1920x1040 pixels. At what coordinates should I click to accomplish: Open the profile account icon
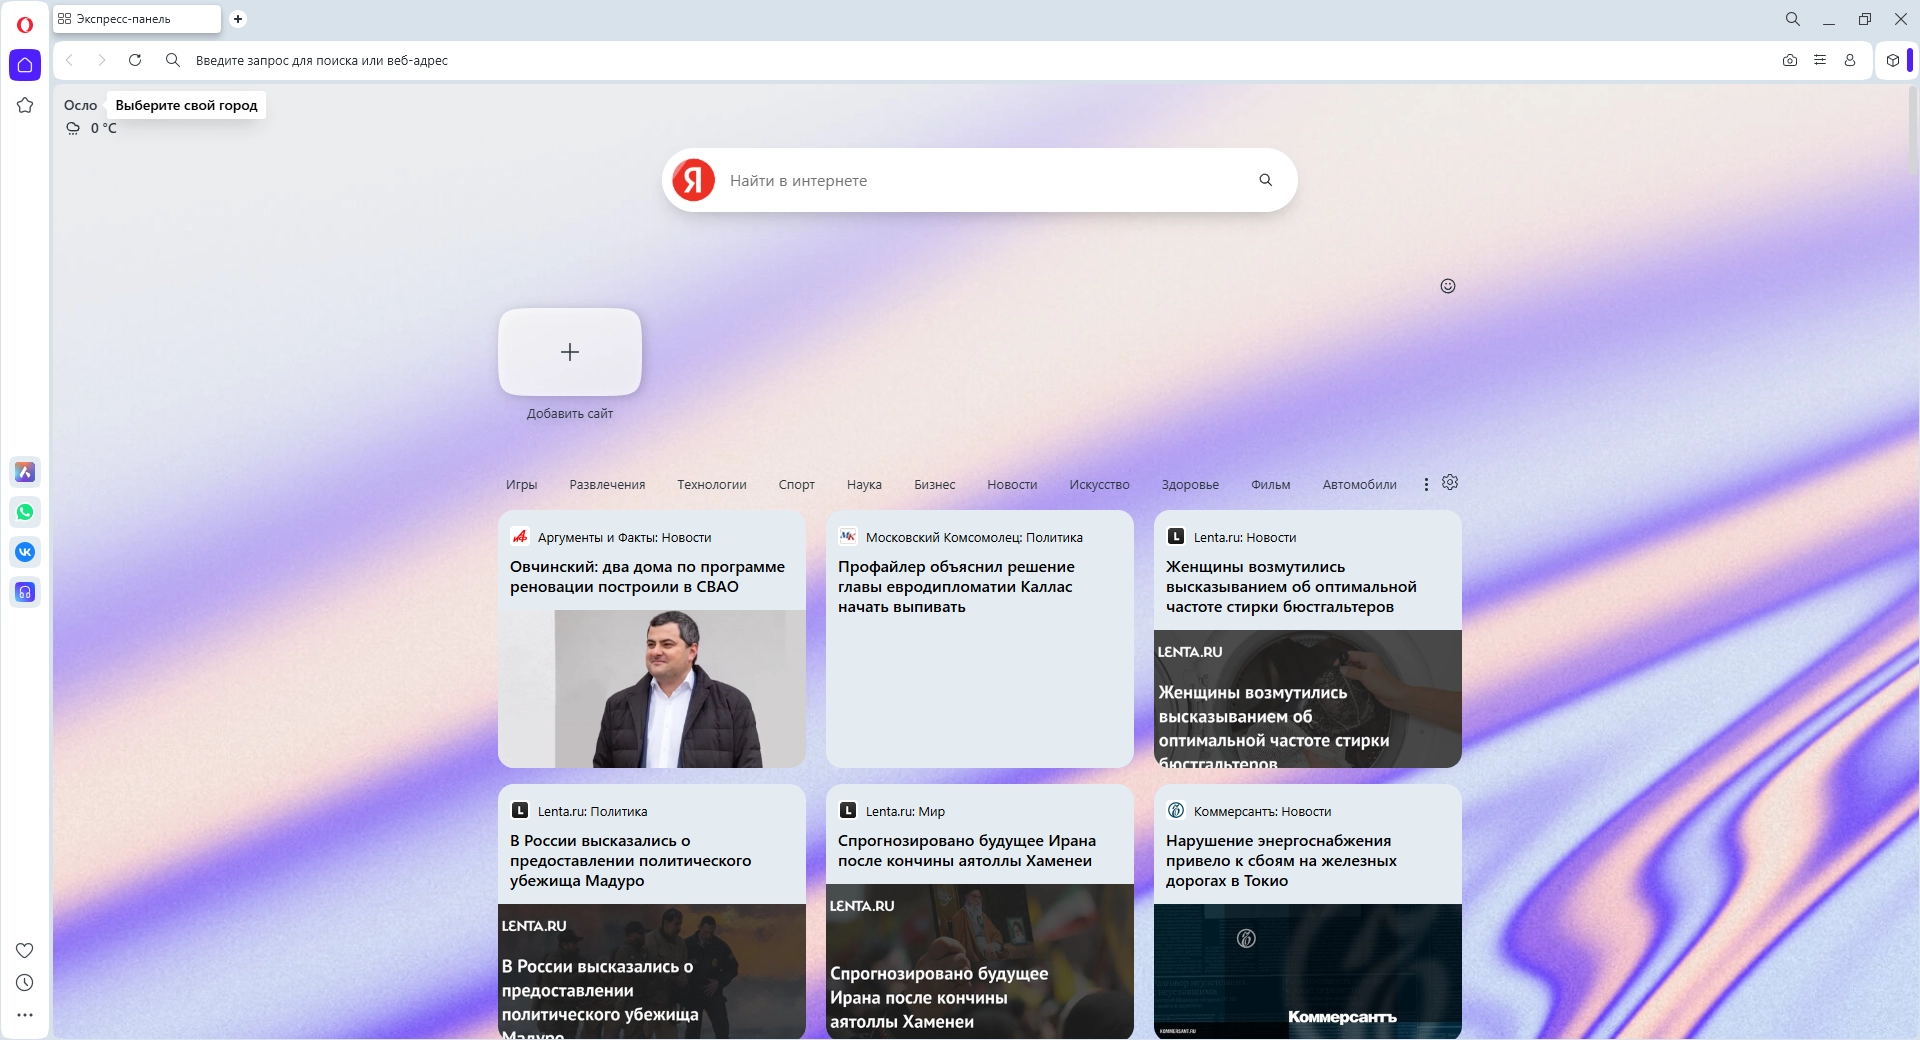(1850, 60)
